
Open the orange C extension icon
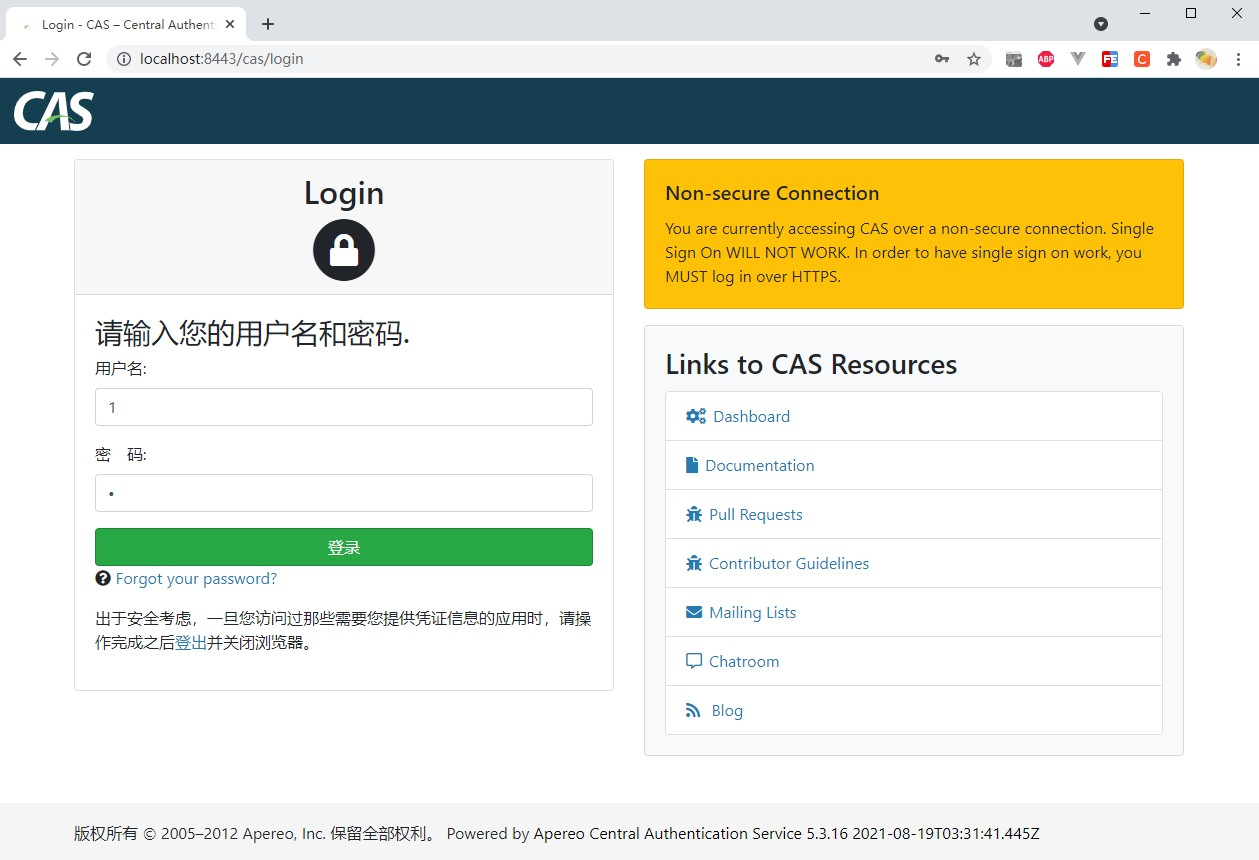tap(1142, 59)
